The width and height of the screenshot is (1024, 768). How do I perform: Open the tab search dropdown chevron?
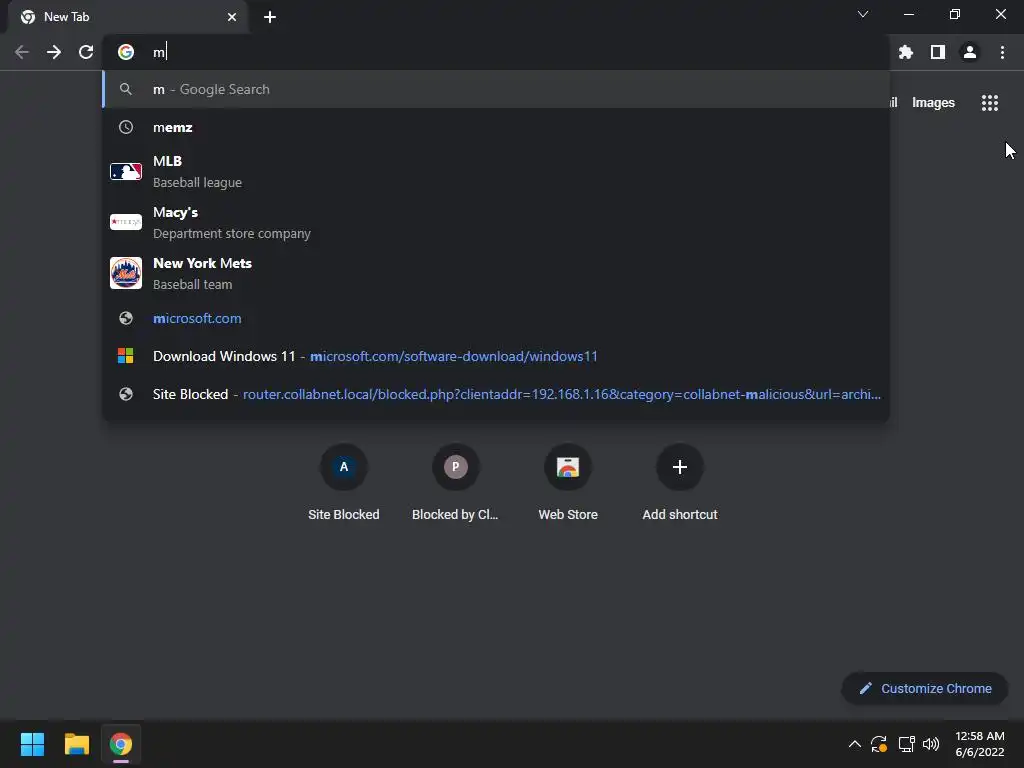[x=863, y=14]
